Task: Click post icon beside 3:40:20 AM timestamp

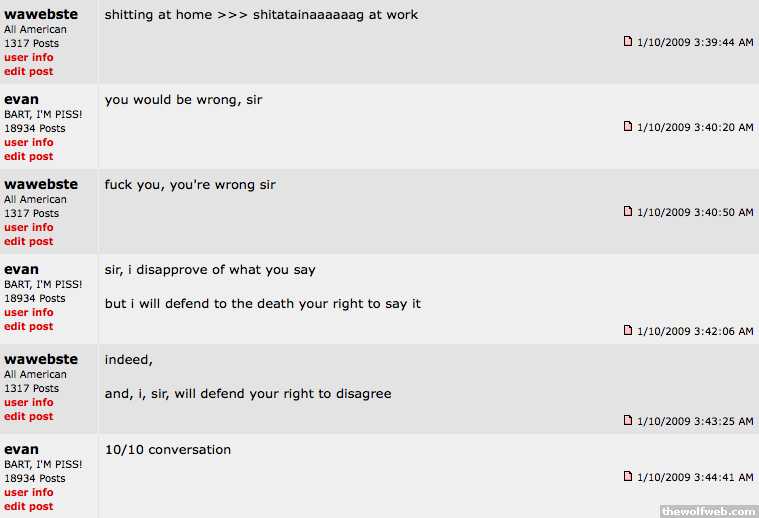Action: [x=628, y=127]
